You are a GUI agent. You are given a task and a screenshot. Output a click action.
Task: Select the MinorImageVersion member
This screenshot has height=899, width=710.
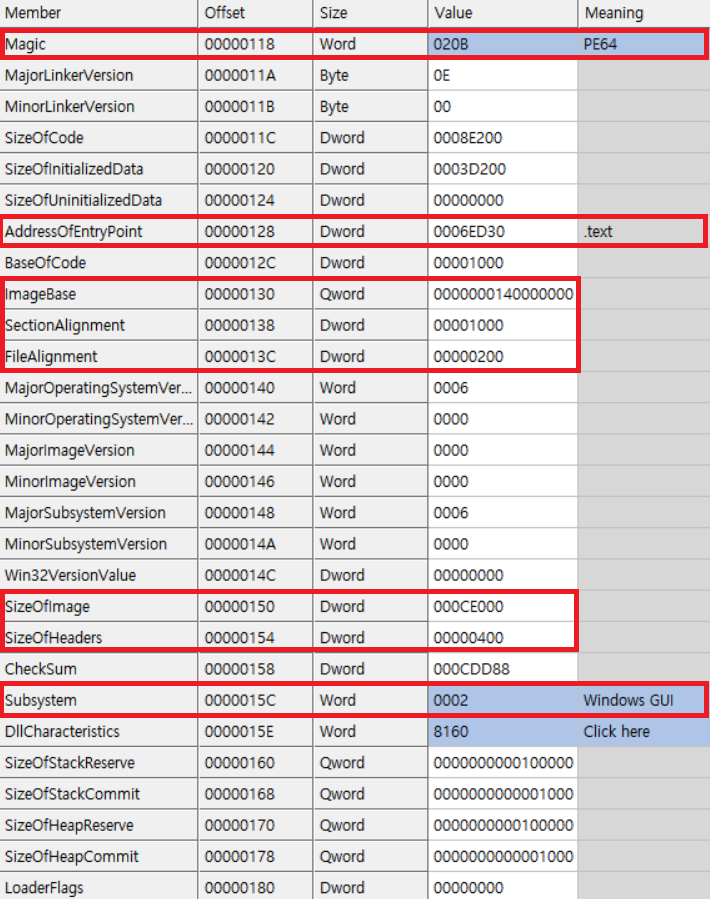99,482
